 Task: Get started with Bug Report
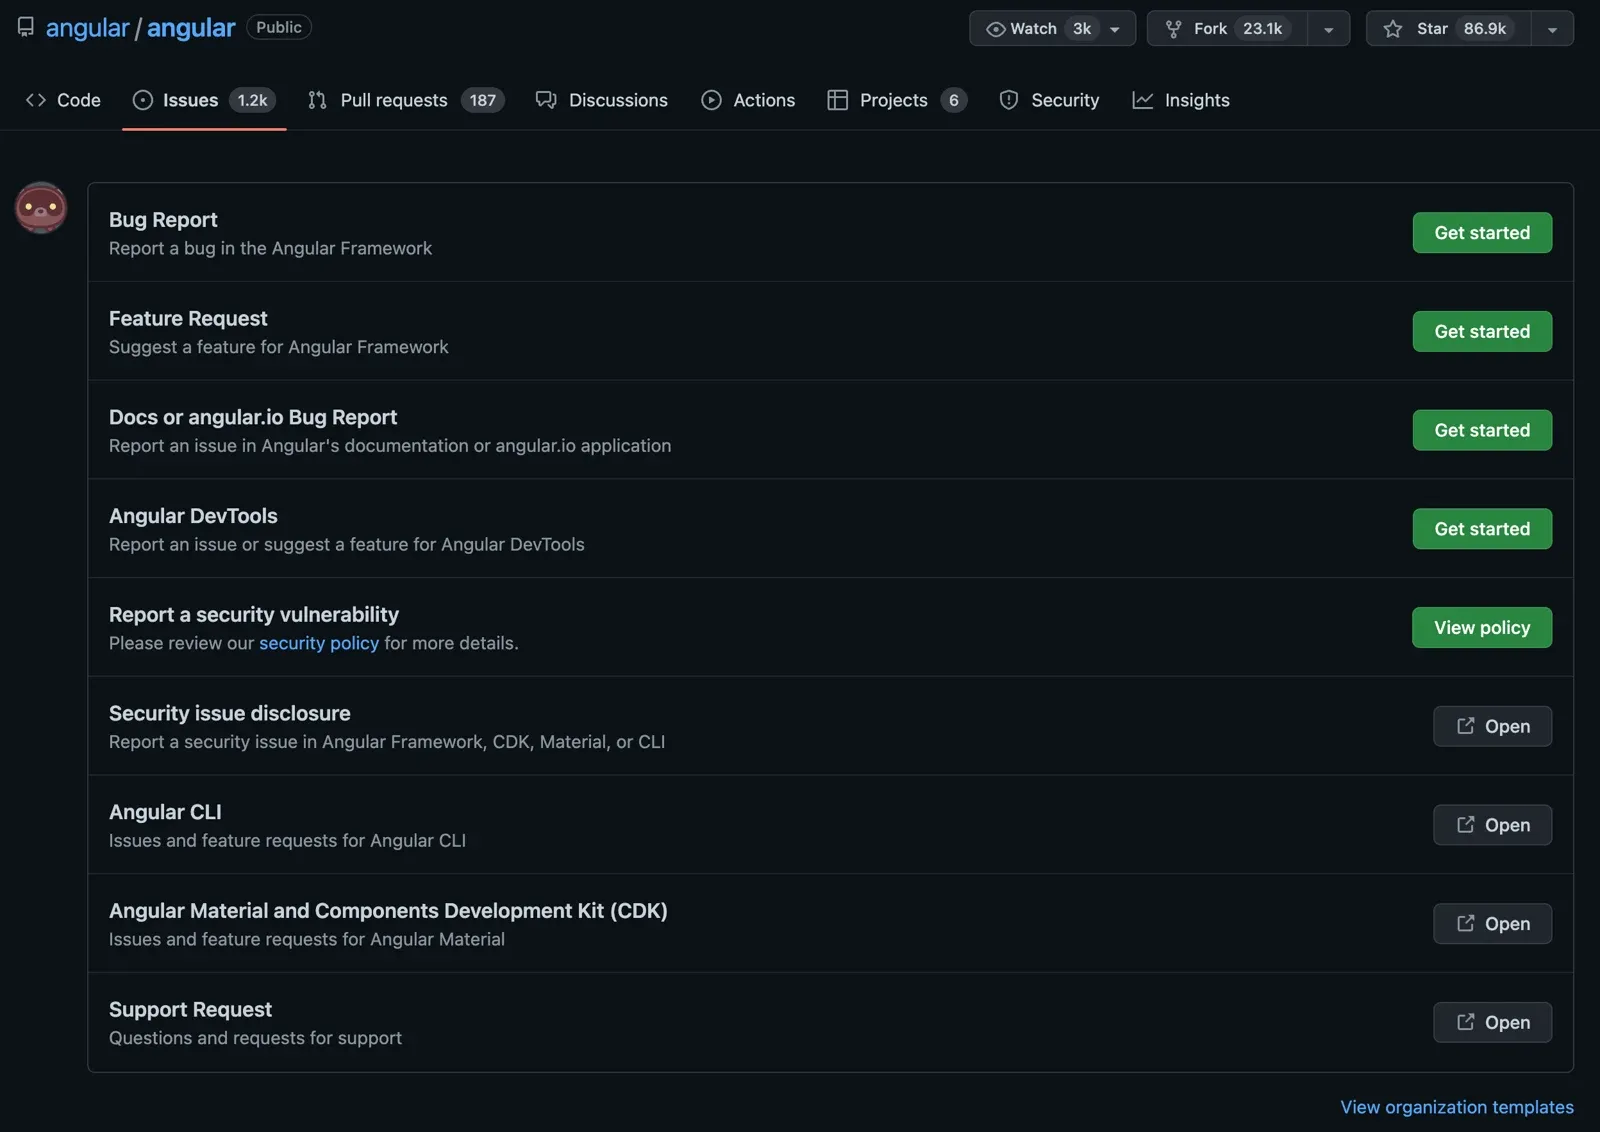(1482, 233)
